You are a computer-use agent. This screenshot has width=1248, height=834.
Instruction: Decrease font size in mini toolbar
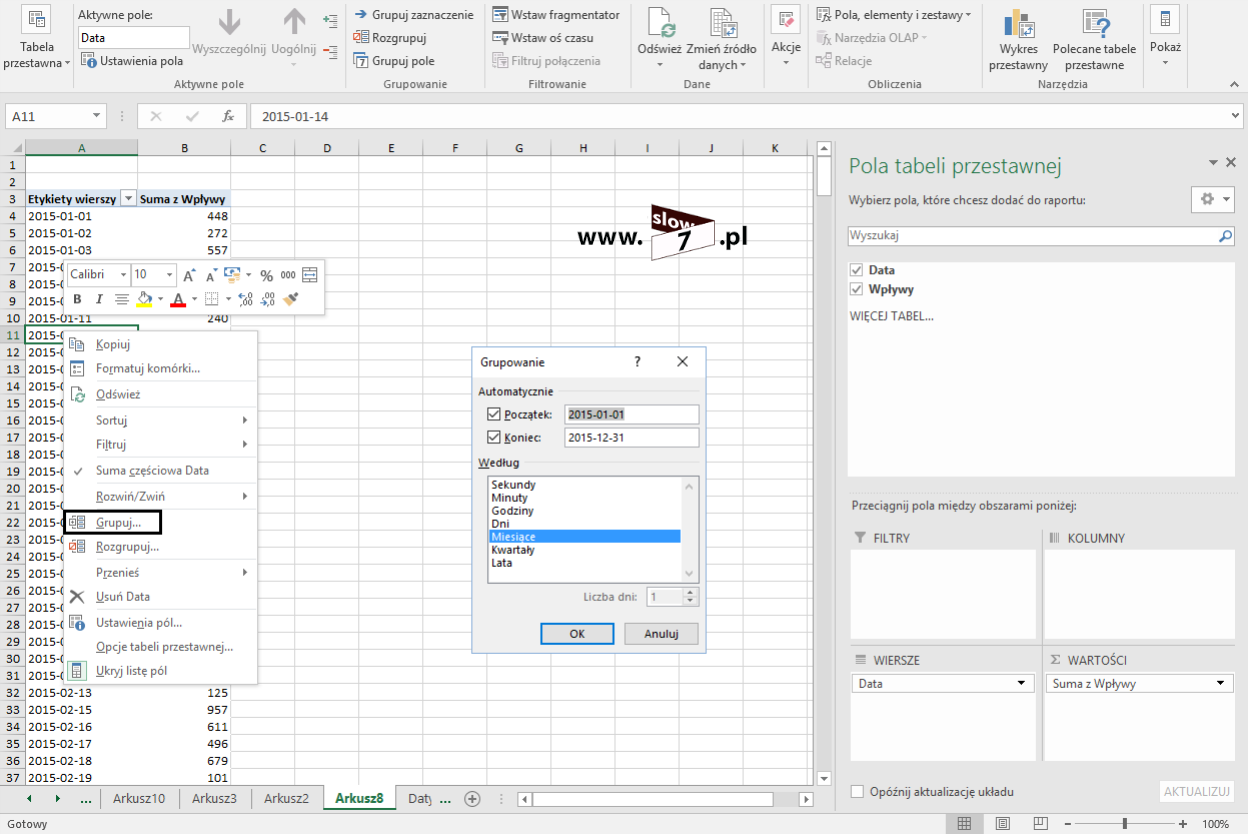pyautogui.click(x=211, y=275)
